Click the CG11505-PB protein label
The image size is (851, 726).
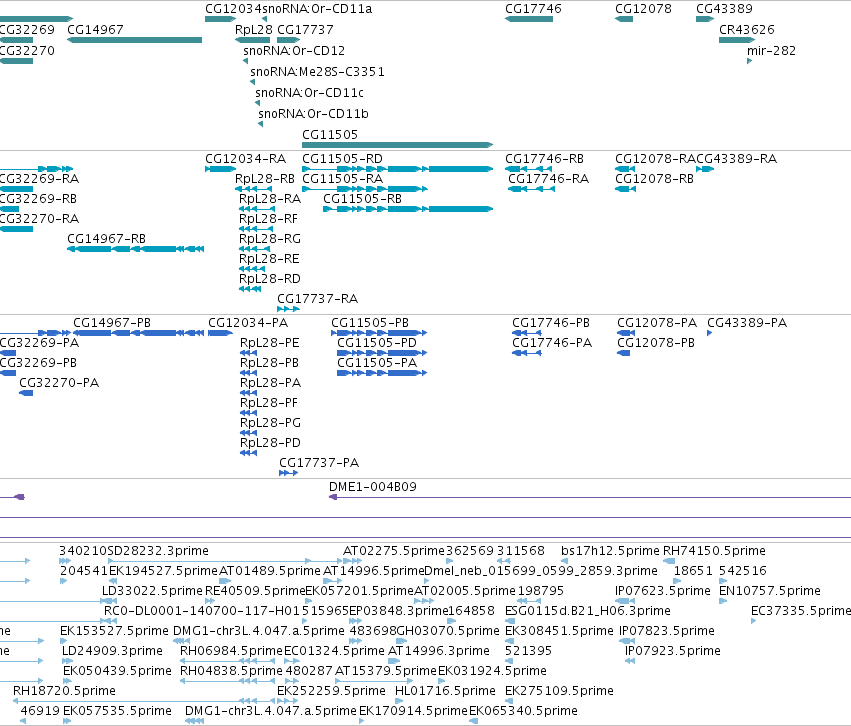click(370, 323)
